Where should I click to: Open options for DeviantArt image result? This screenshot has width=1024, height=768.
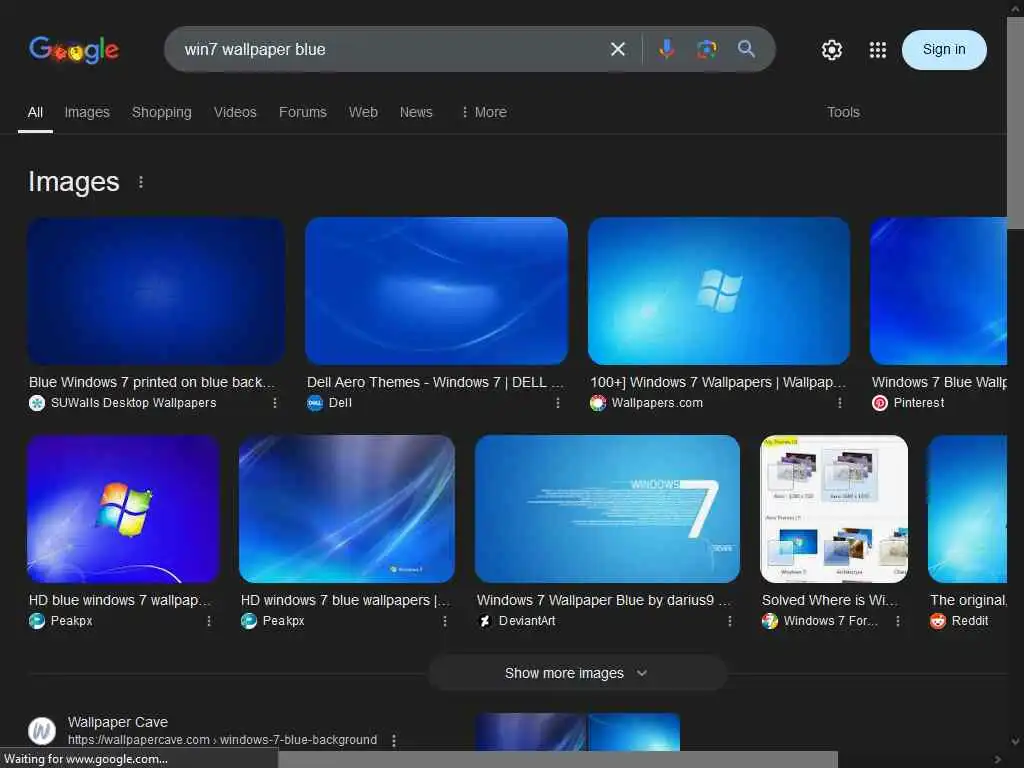(x=729, y=621)
